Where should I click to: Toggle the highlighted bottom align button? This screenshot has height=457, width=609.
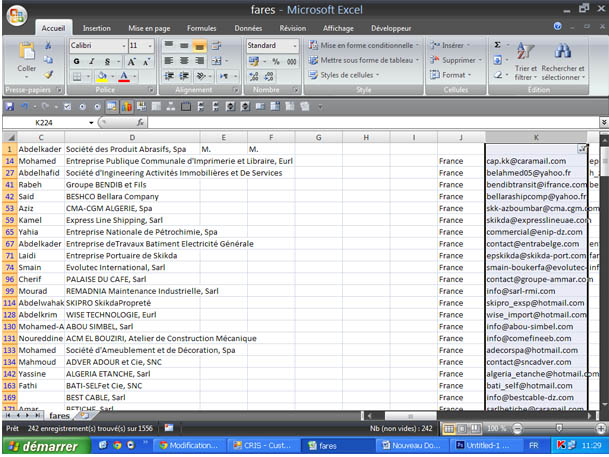[x=199, y=46]
